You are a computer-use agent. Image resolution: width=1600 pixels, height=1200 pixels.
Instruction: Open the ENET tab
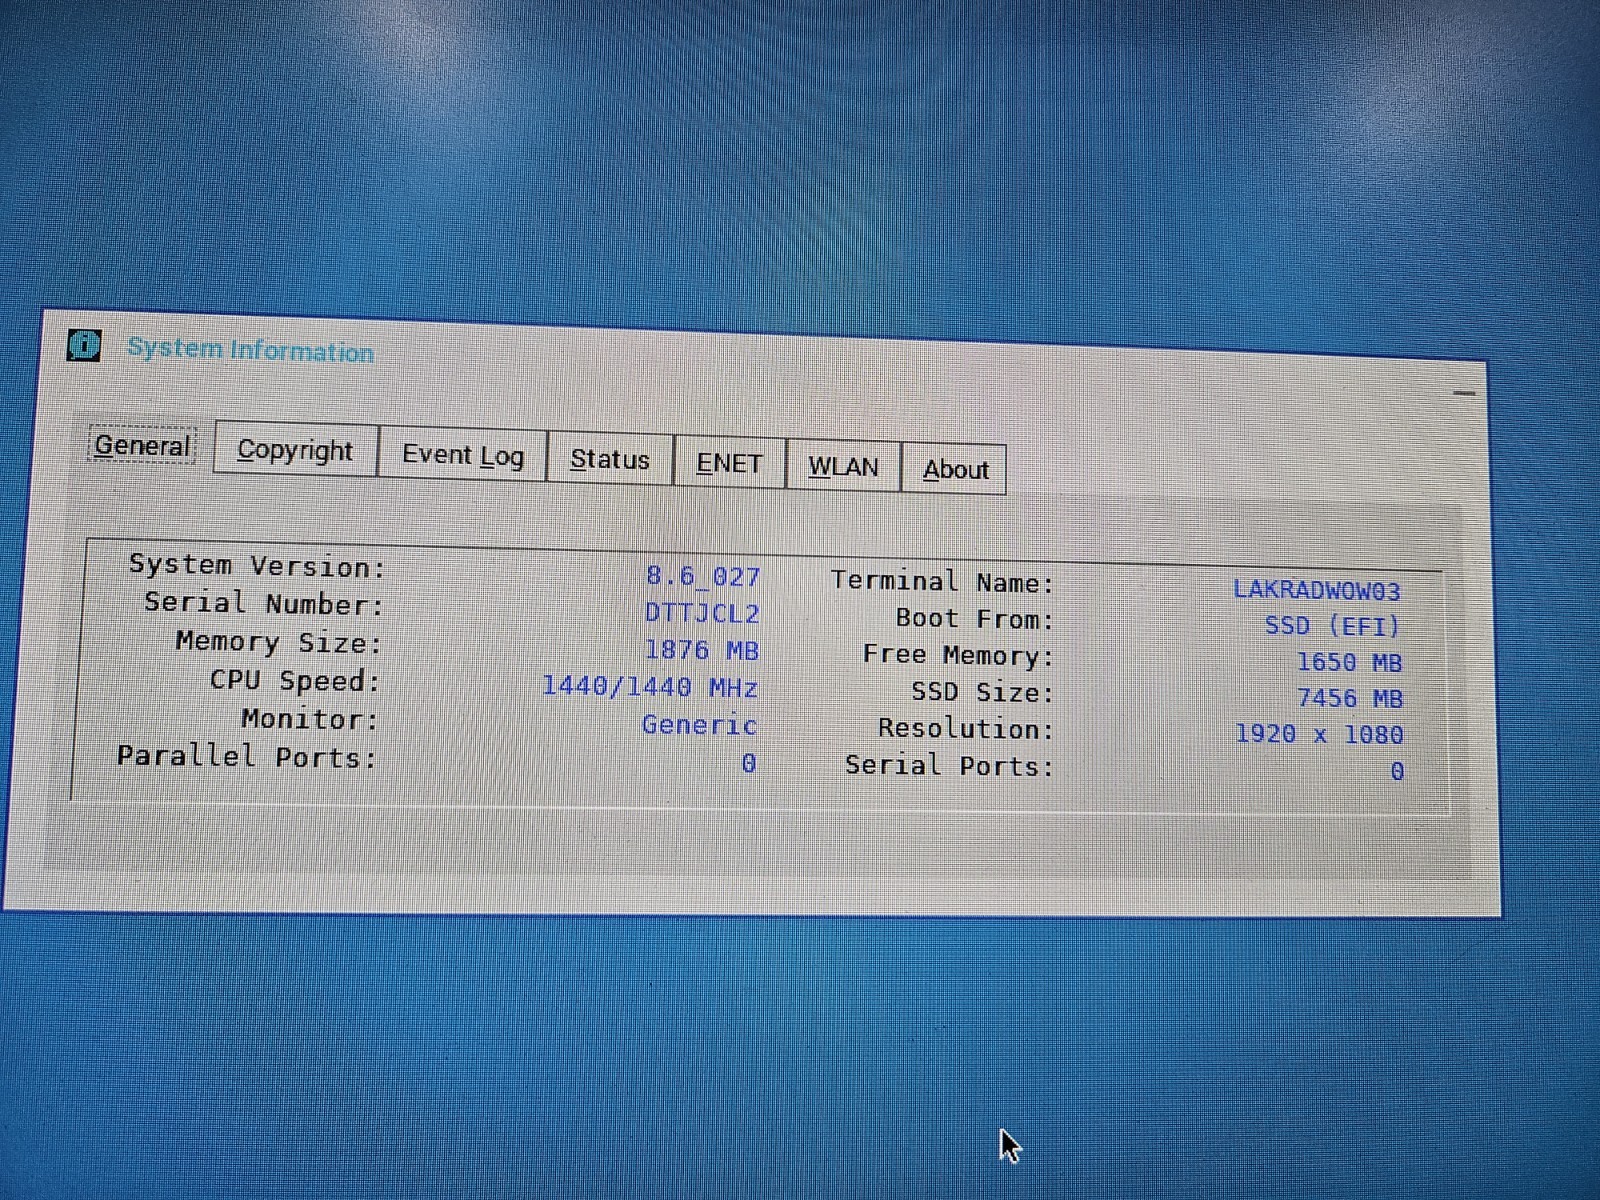click(x=729, y=464)
